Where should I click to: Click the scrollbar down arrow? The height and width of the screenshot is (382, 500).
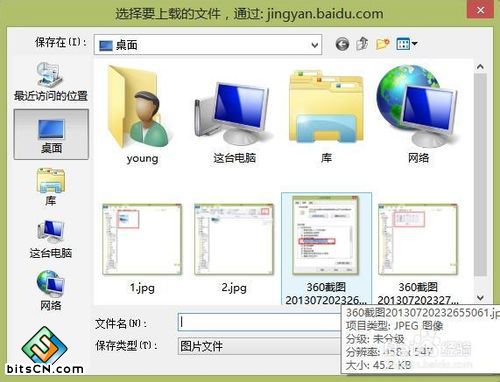point(480,298)
